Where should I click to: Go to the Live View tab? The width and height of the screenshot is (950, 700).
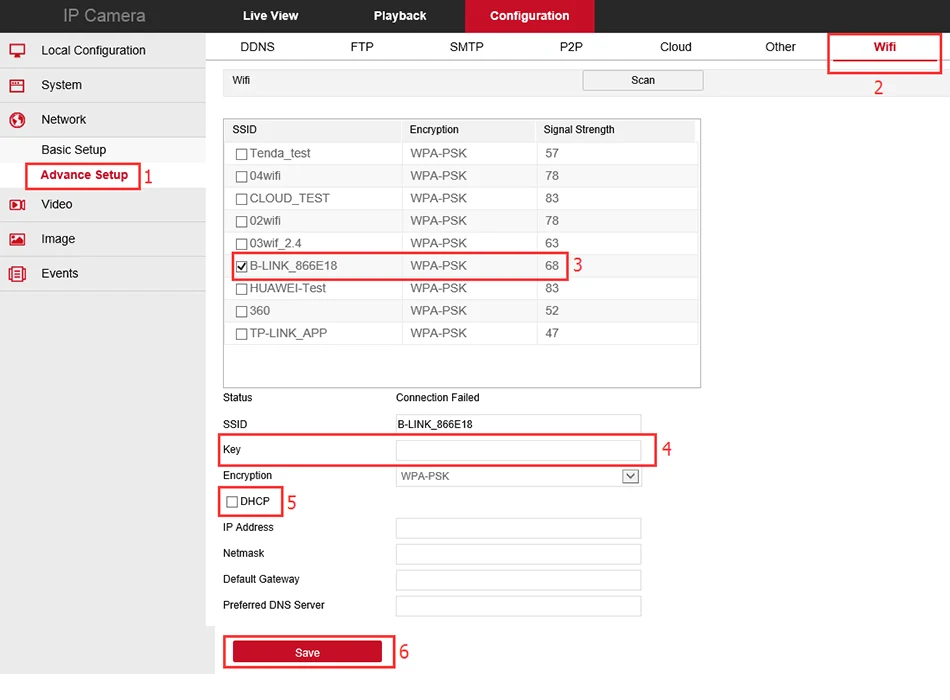(x=270, y=16)
